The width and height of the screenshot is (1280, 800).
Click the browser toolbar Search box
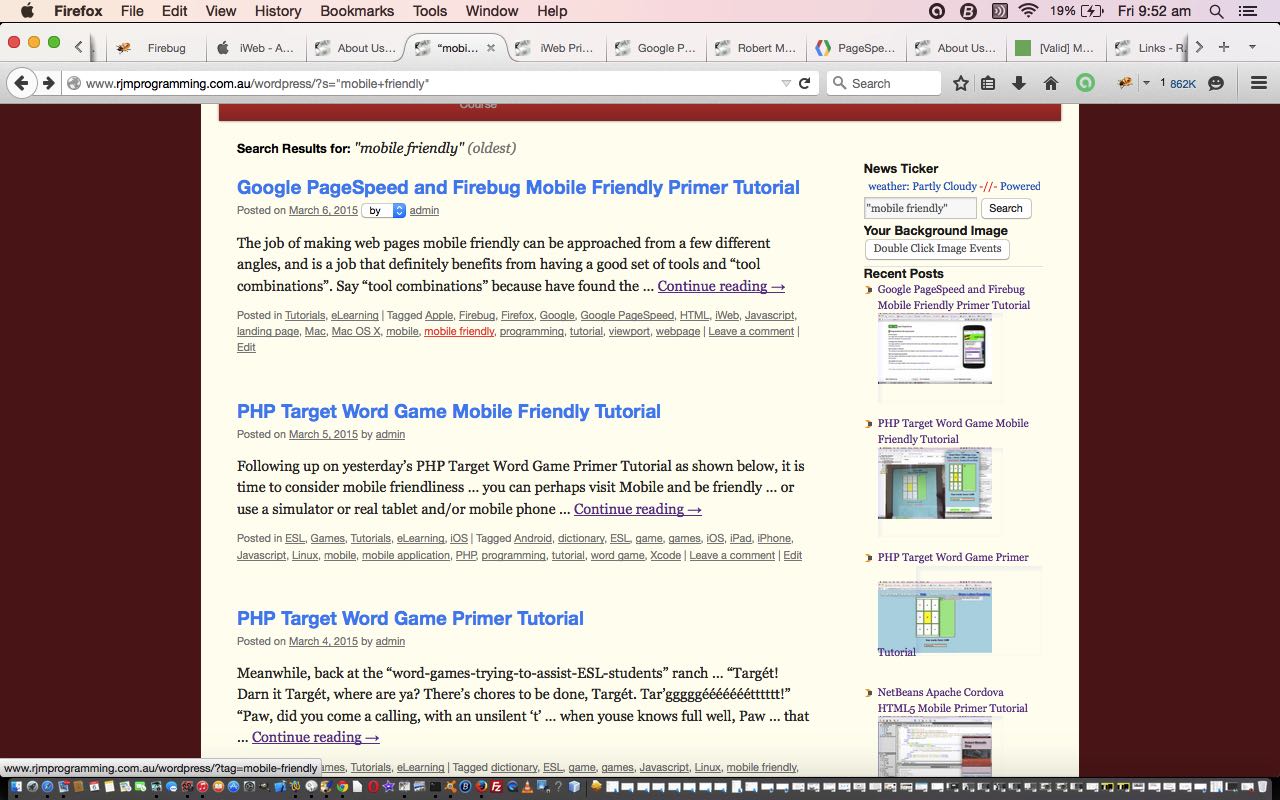[884, 84]
